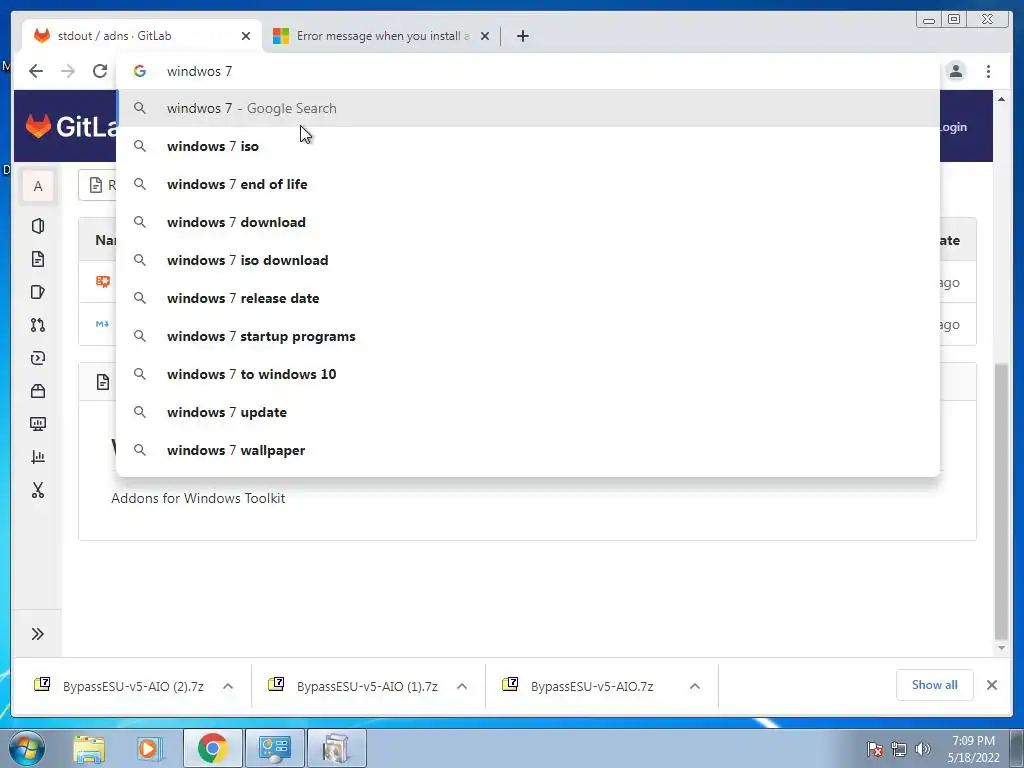Open the Chrome profile icon

pyautogui.click(x=956, y=71)
